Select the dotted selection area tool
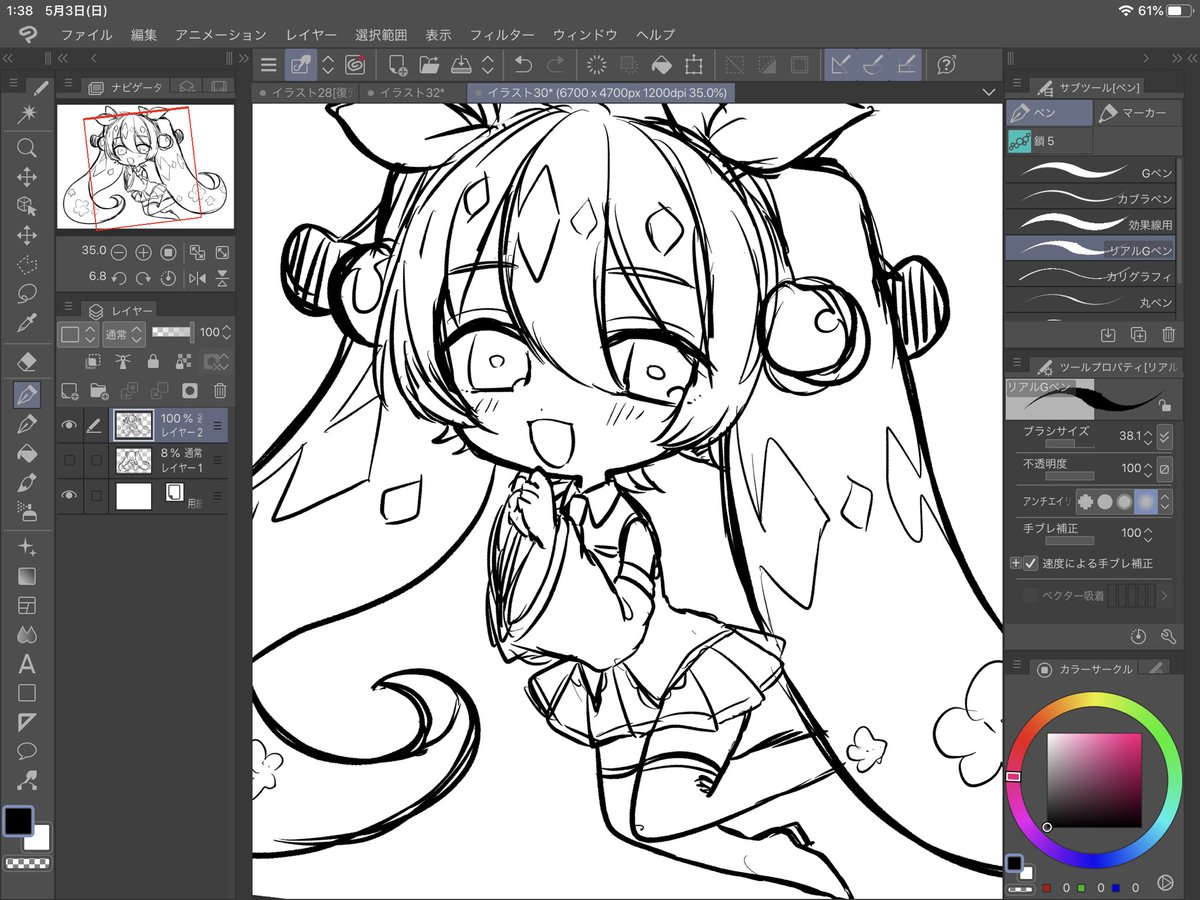 pos(27,265)
